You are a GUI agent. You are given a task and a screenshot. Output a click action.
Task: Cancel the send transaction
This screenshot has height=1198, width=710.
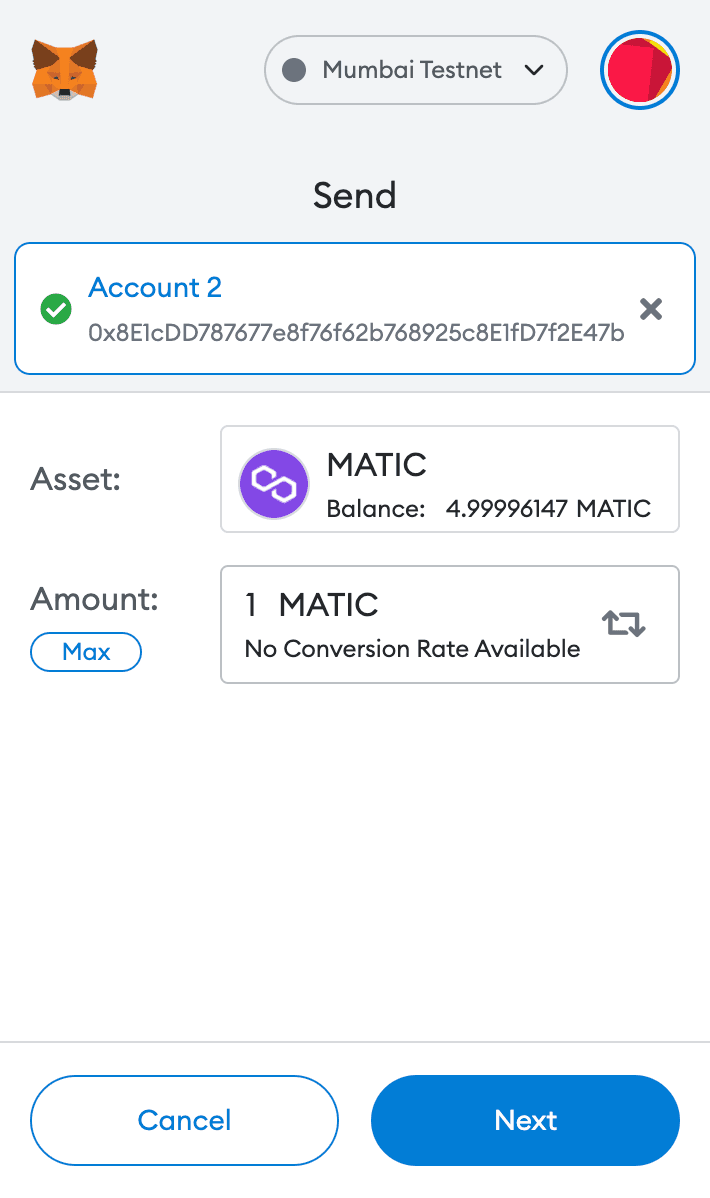pos(184,1120)
